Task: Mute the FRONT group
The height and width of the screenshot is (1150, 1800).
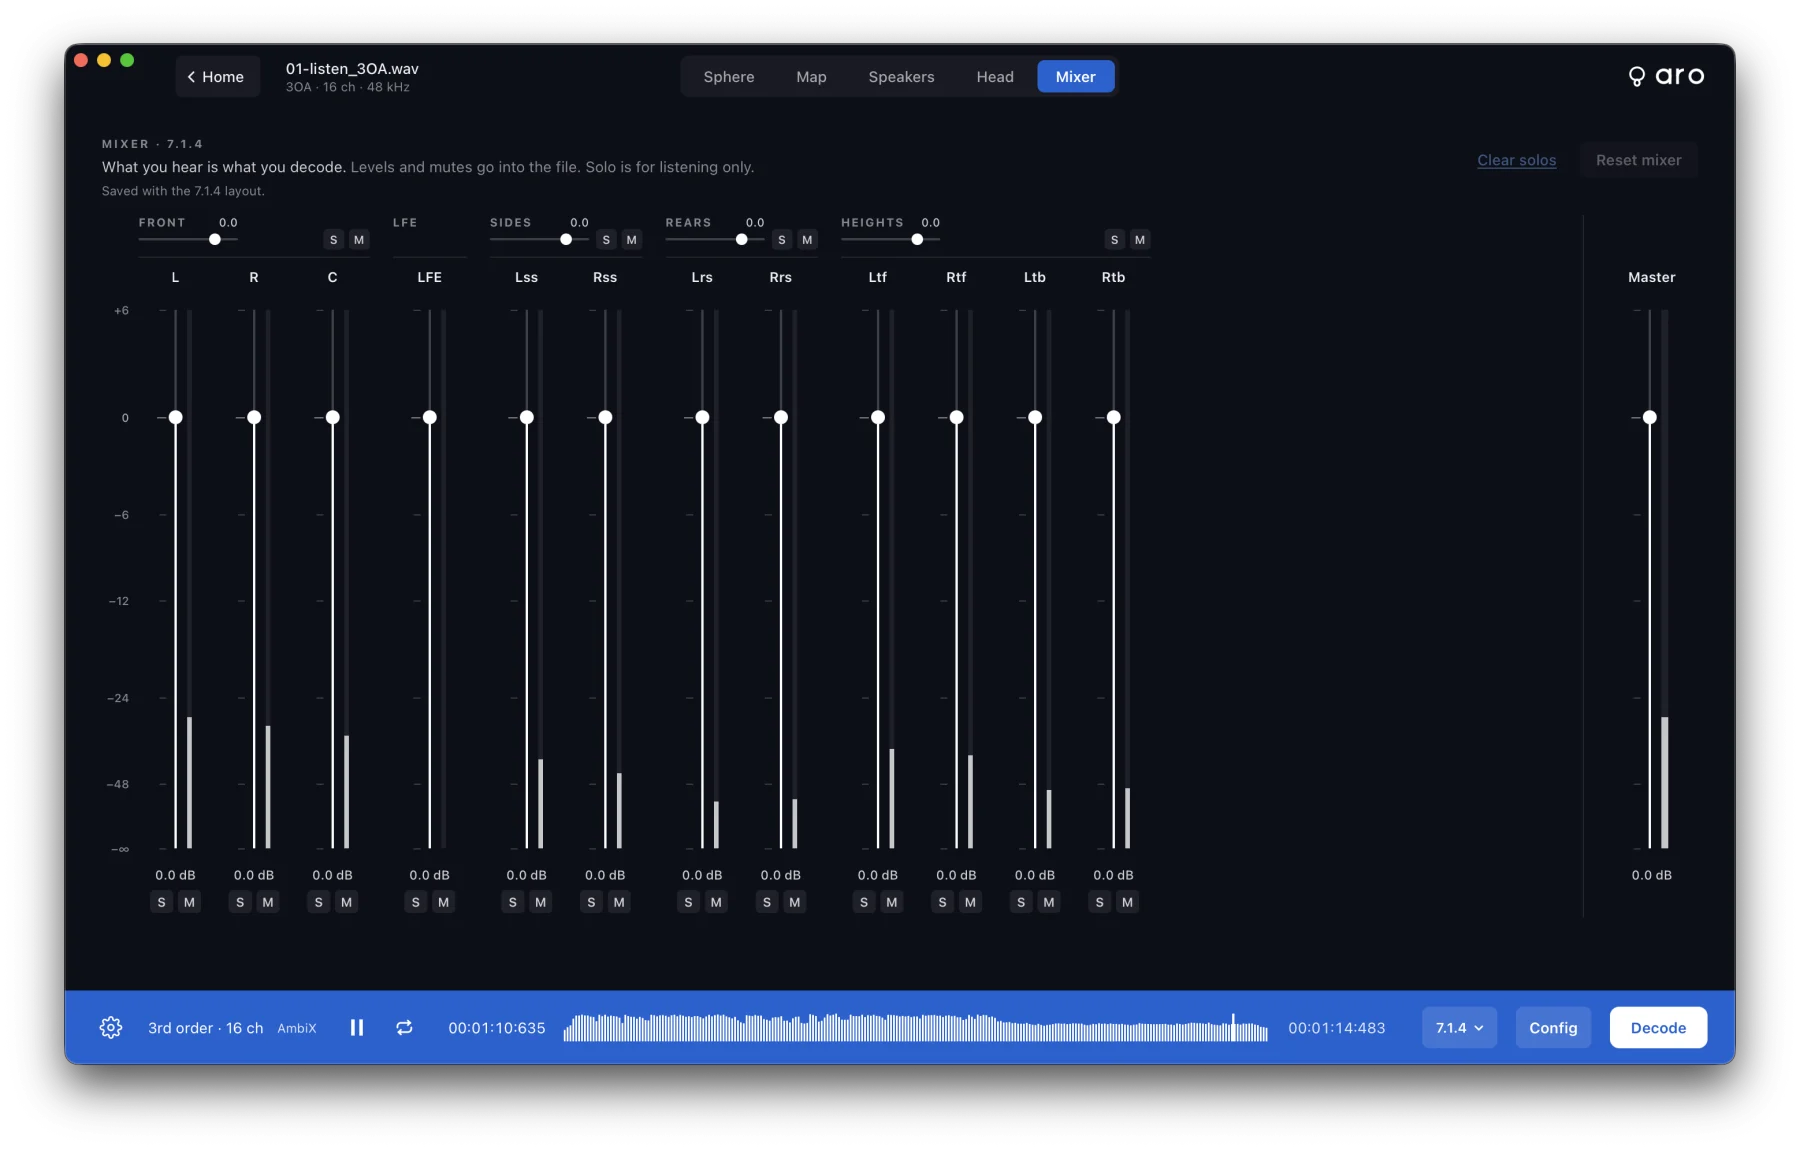Action: [x=359, y=240]
